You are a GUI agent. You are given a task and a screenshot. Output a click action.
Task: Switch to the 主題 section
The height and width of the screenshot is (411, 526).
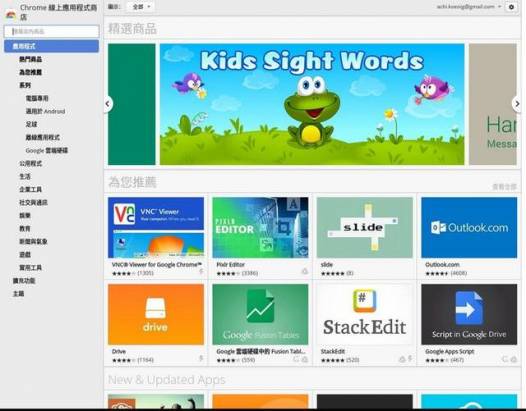(18, 294)
